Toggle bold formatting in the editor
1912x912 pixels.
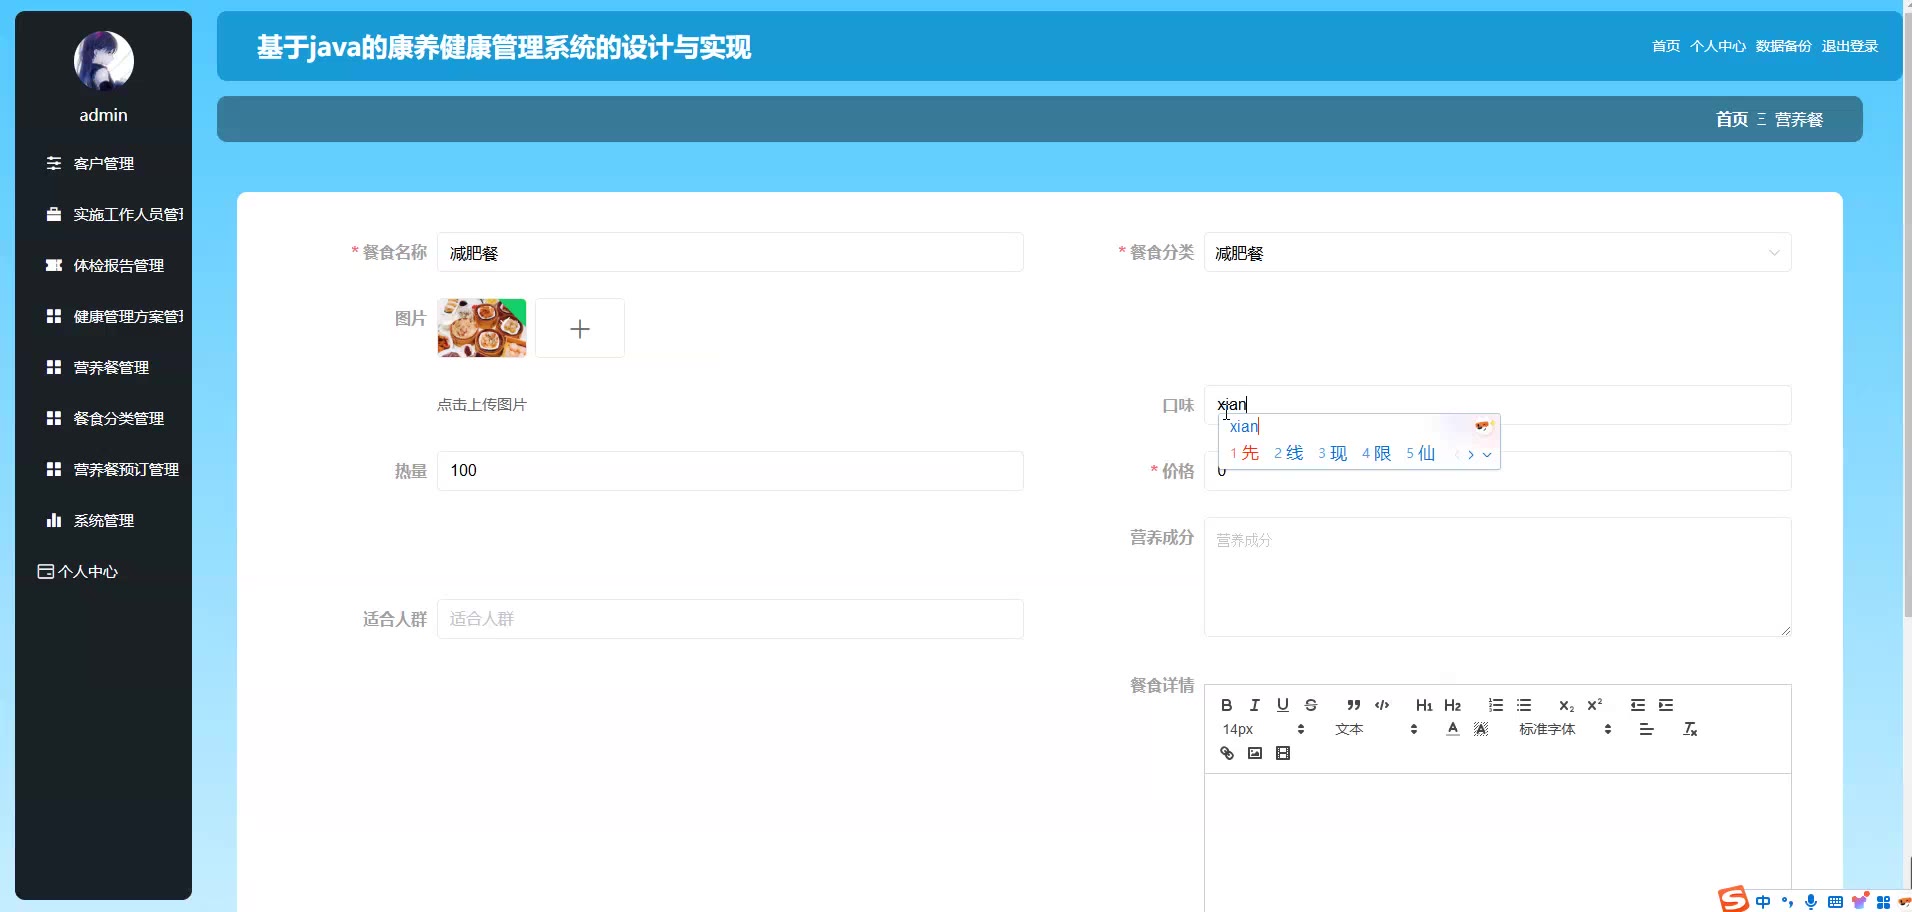[x=1227, y=705]
